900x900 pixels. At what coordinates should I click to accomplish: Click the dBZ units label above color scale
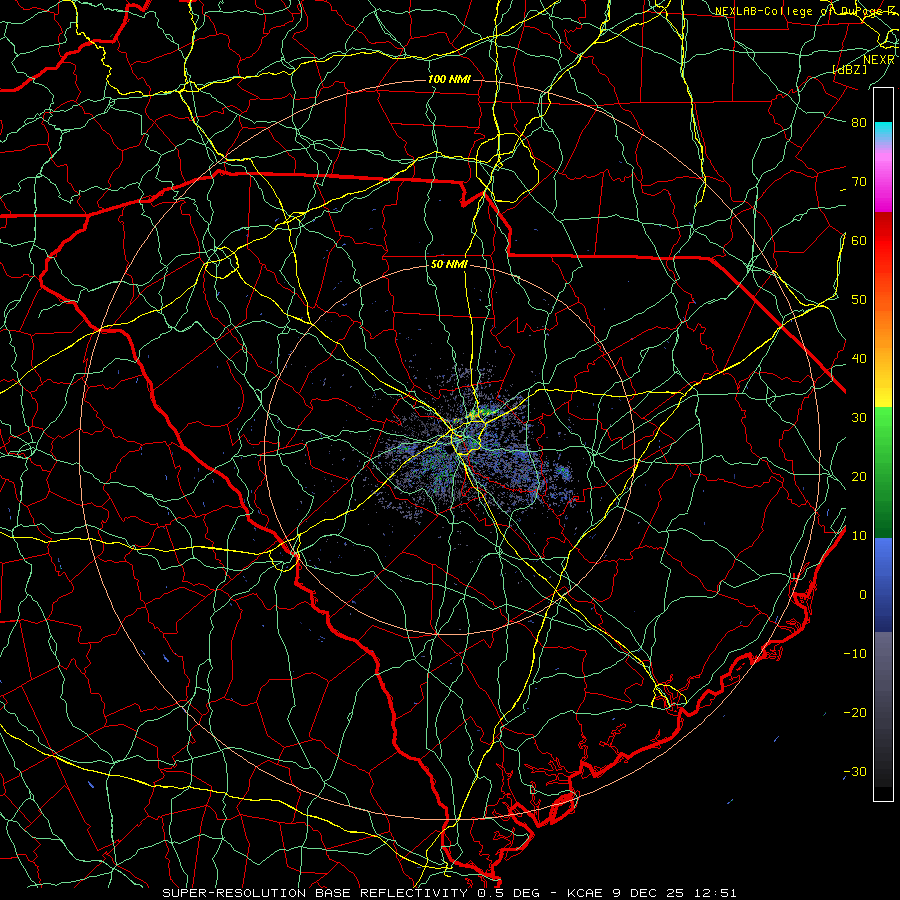[850, 69]
